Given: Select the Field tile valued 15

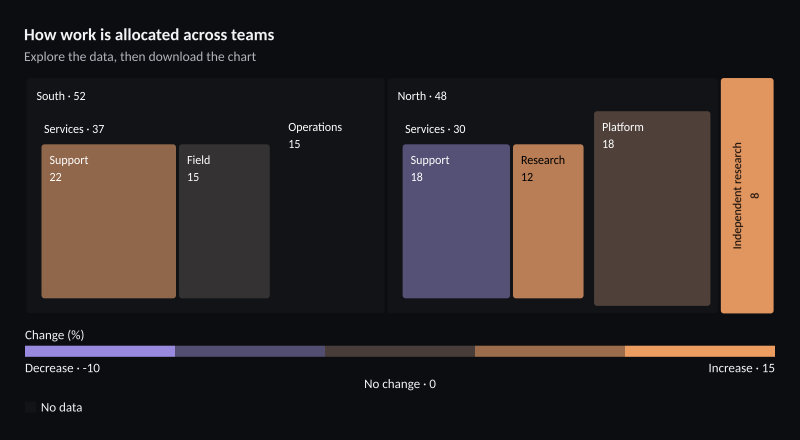Looking at the screenshot, I should click(x=224, y=221).
